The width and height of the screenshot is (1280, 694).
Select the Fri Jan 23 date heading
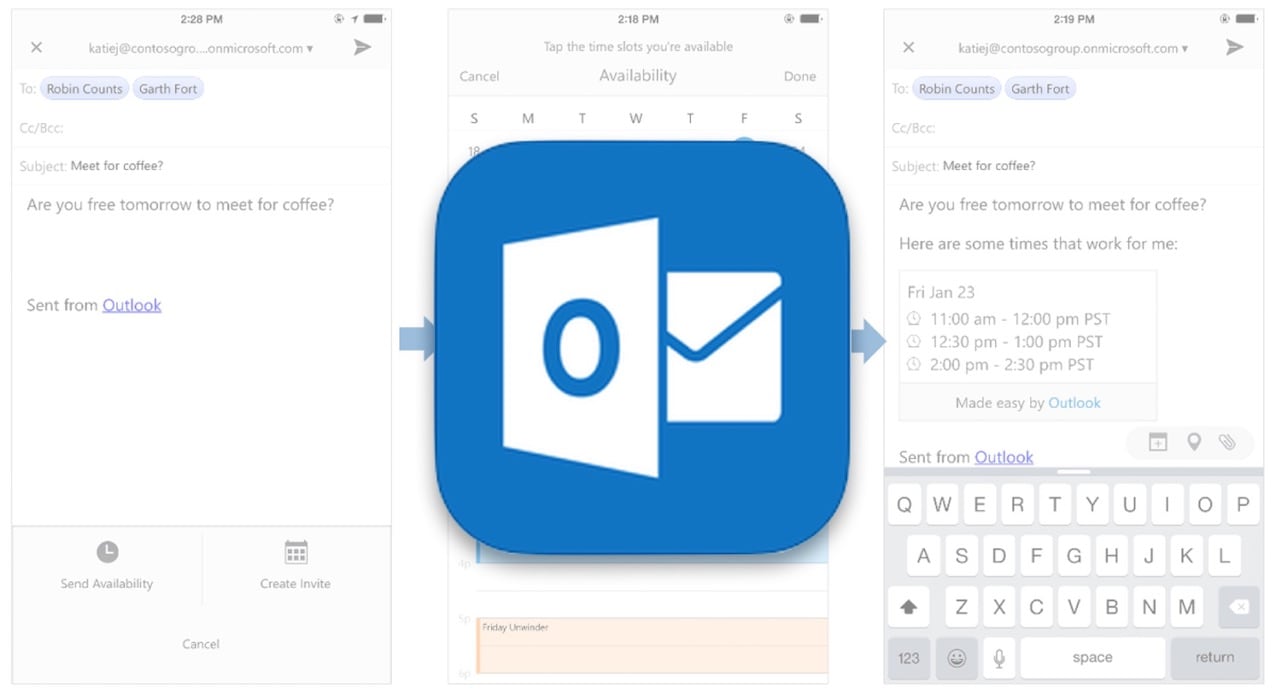click(x=941, y=292)
